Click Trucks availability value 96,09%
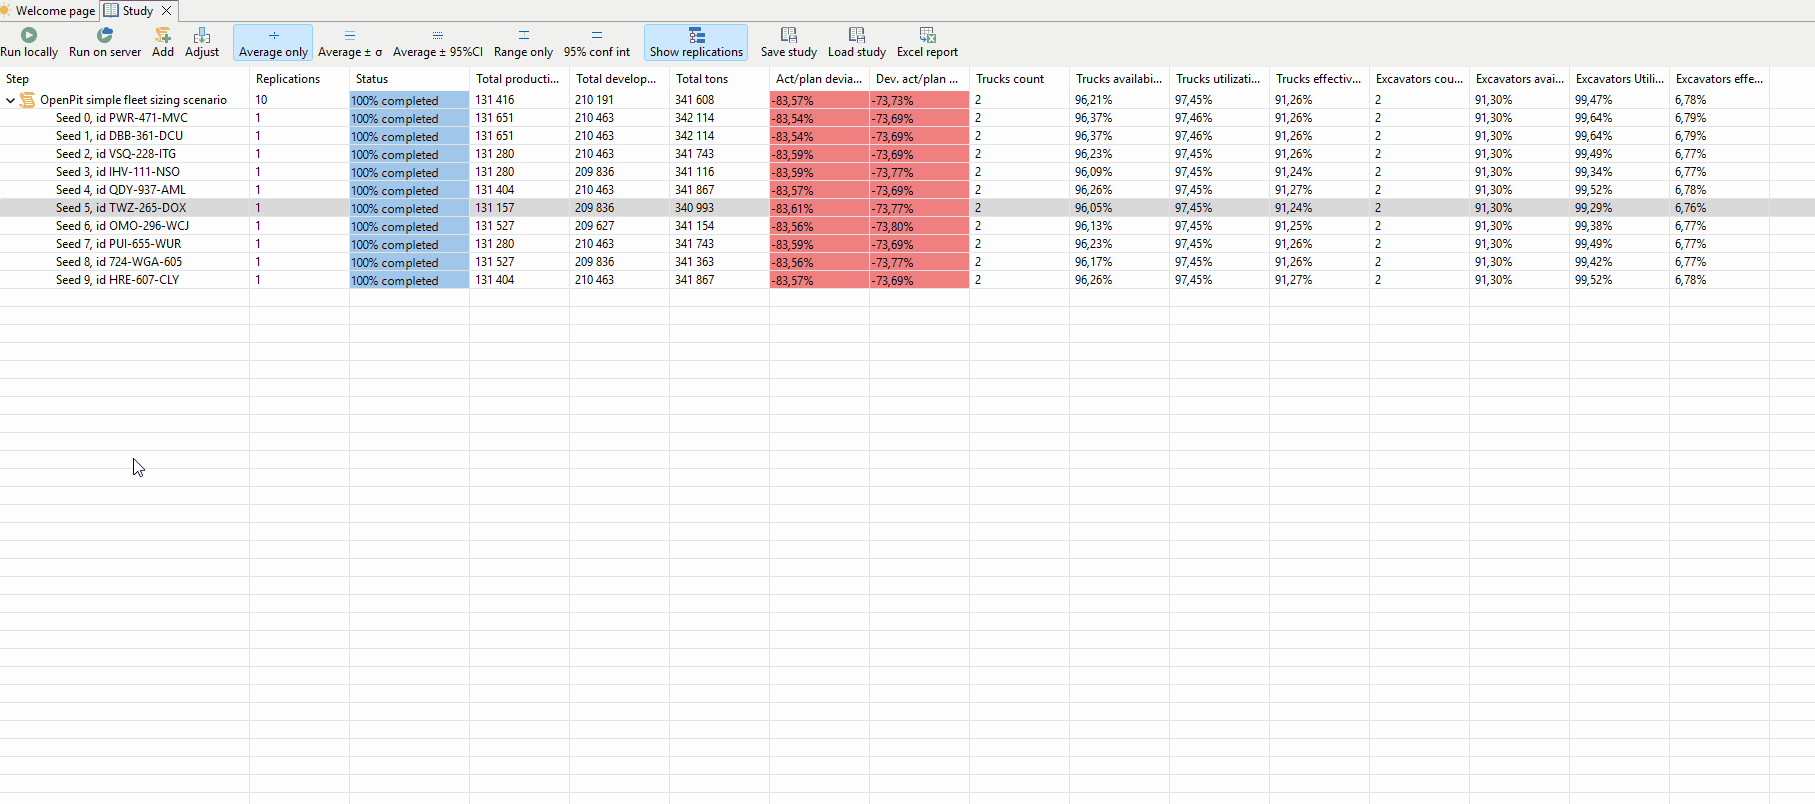1815x804 pixels. (1094, 172)
